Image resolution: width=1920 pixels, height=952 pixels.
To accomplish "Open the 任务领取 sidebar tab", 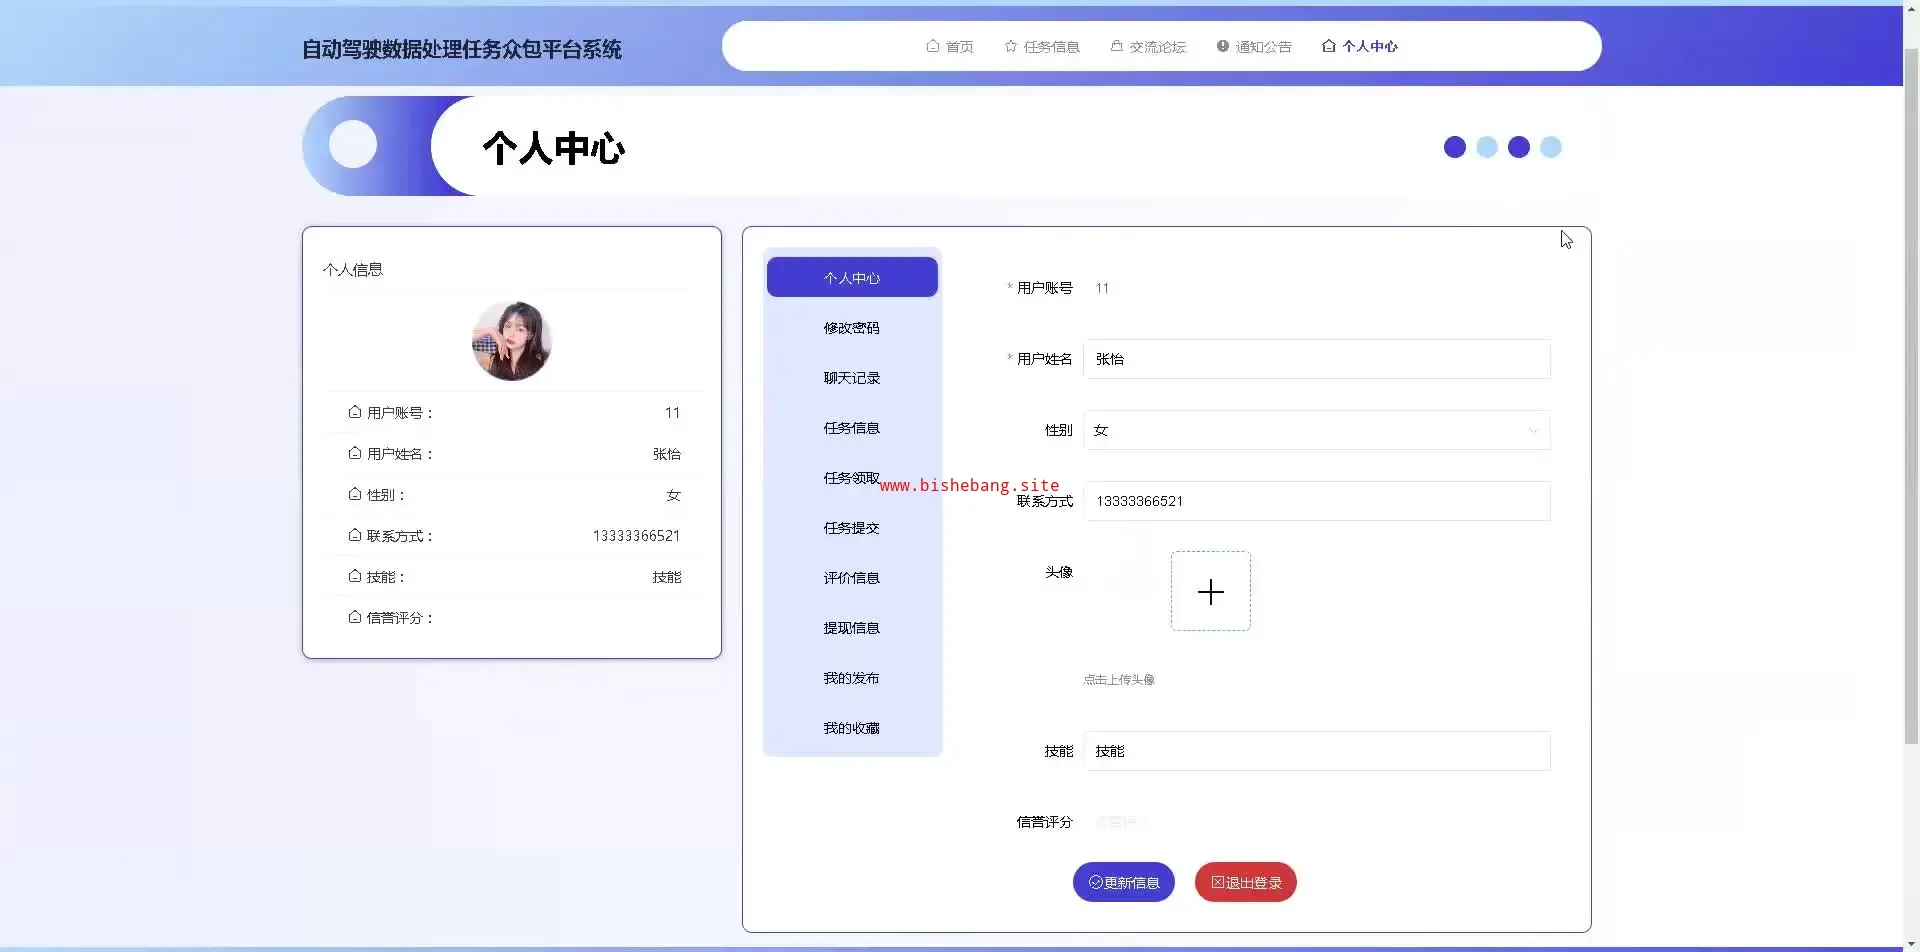I will coord(852,478).
